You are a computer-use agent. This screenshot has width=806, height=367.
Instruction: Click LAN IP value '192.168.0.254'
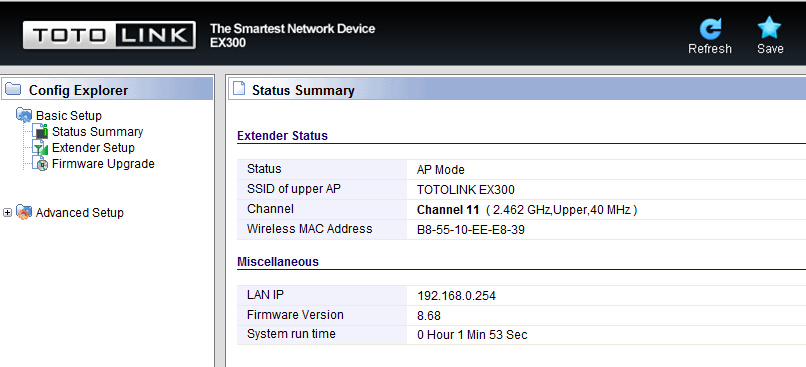456,296
